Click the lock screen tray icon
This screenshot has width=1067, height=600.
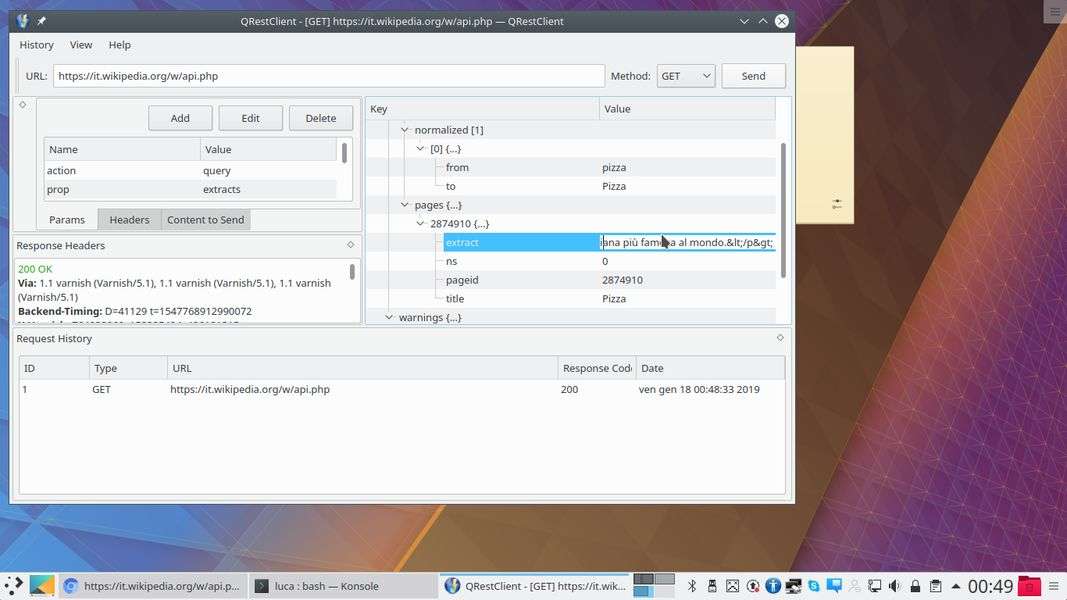click(915, 586)
